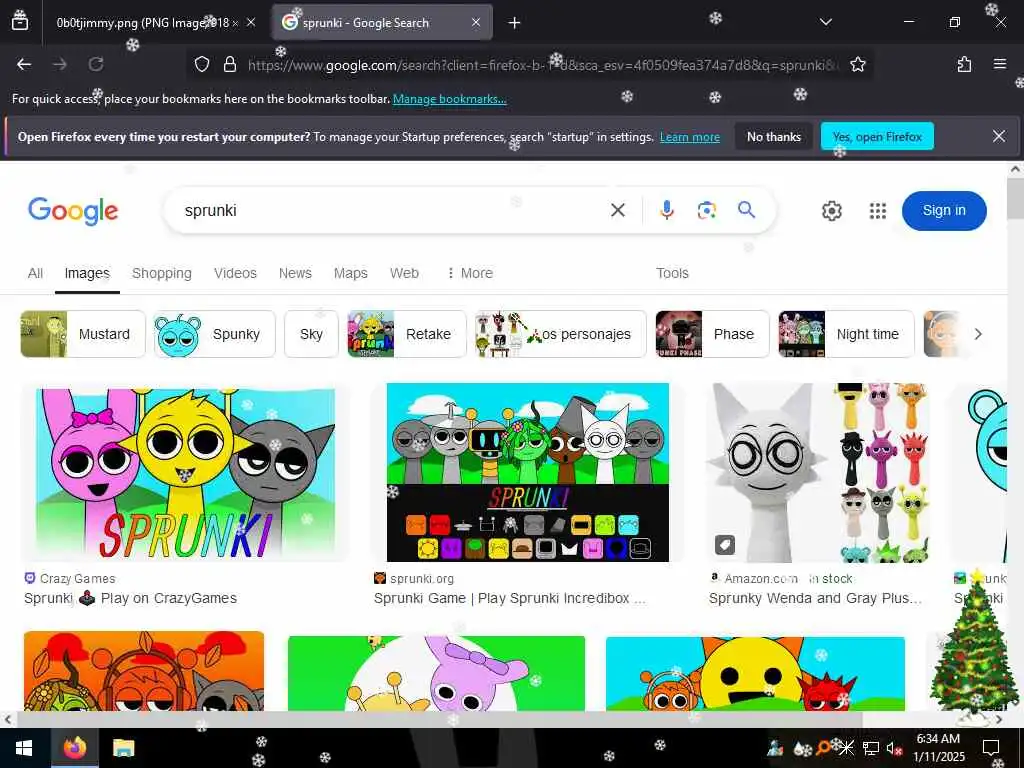Click the muted volume icon in the tray
Image resolution: width=1024 pixels, height=768 pixels.
tap(893, 748)
